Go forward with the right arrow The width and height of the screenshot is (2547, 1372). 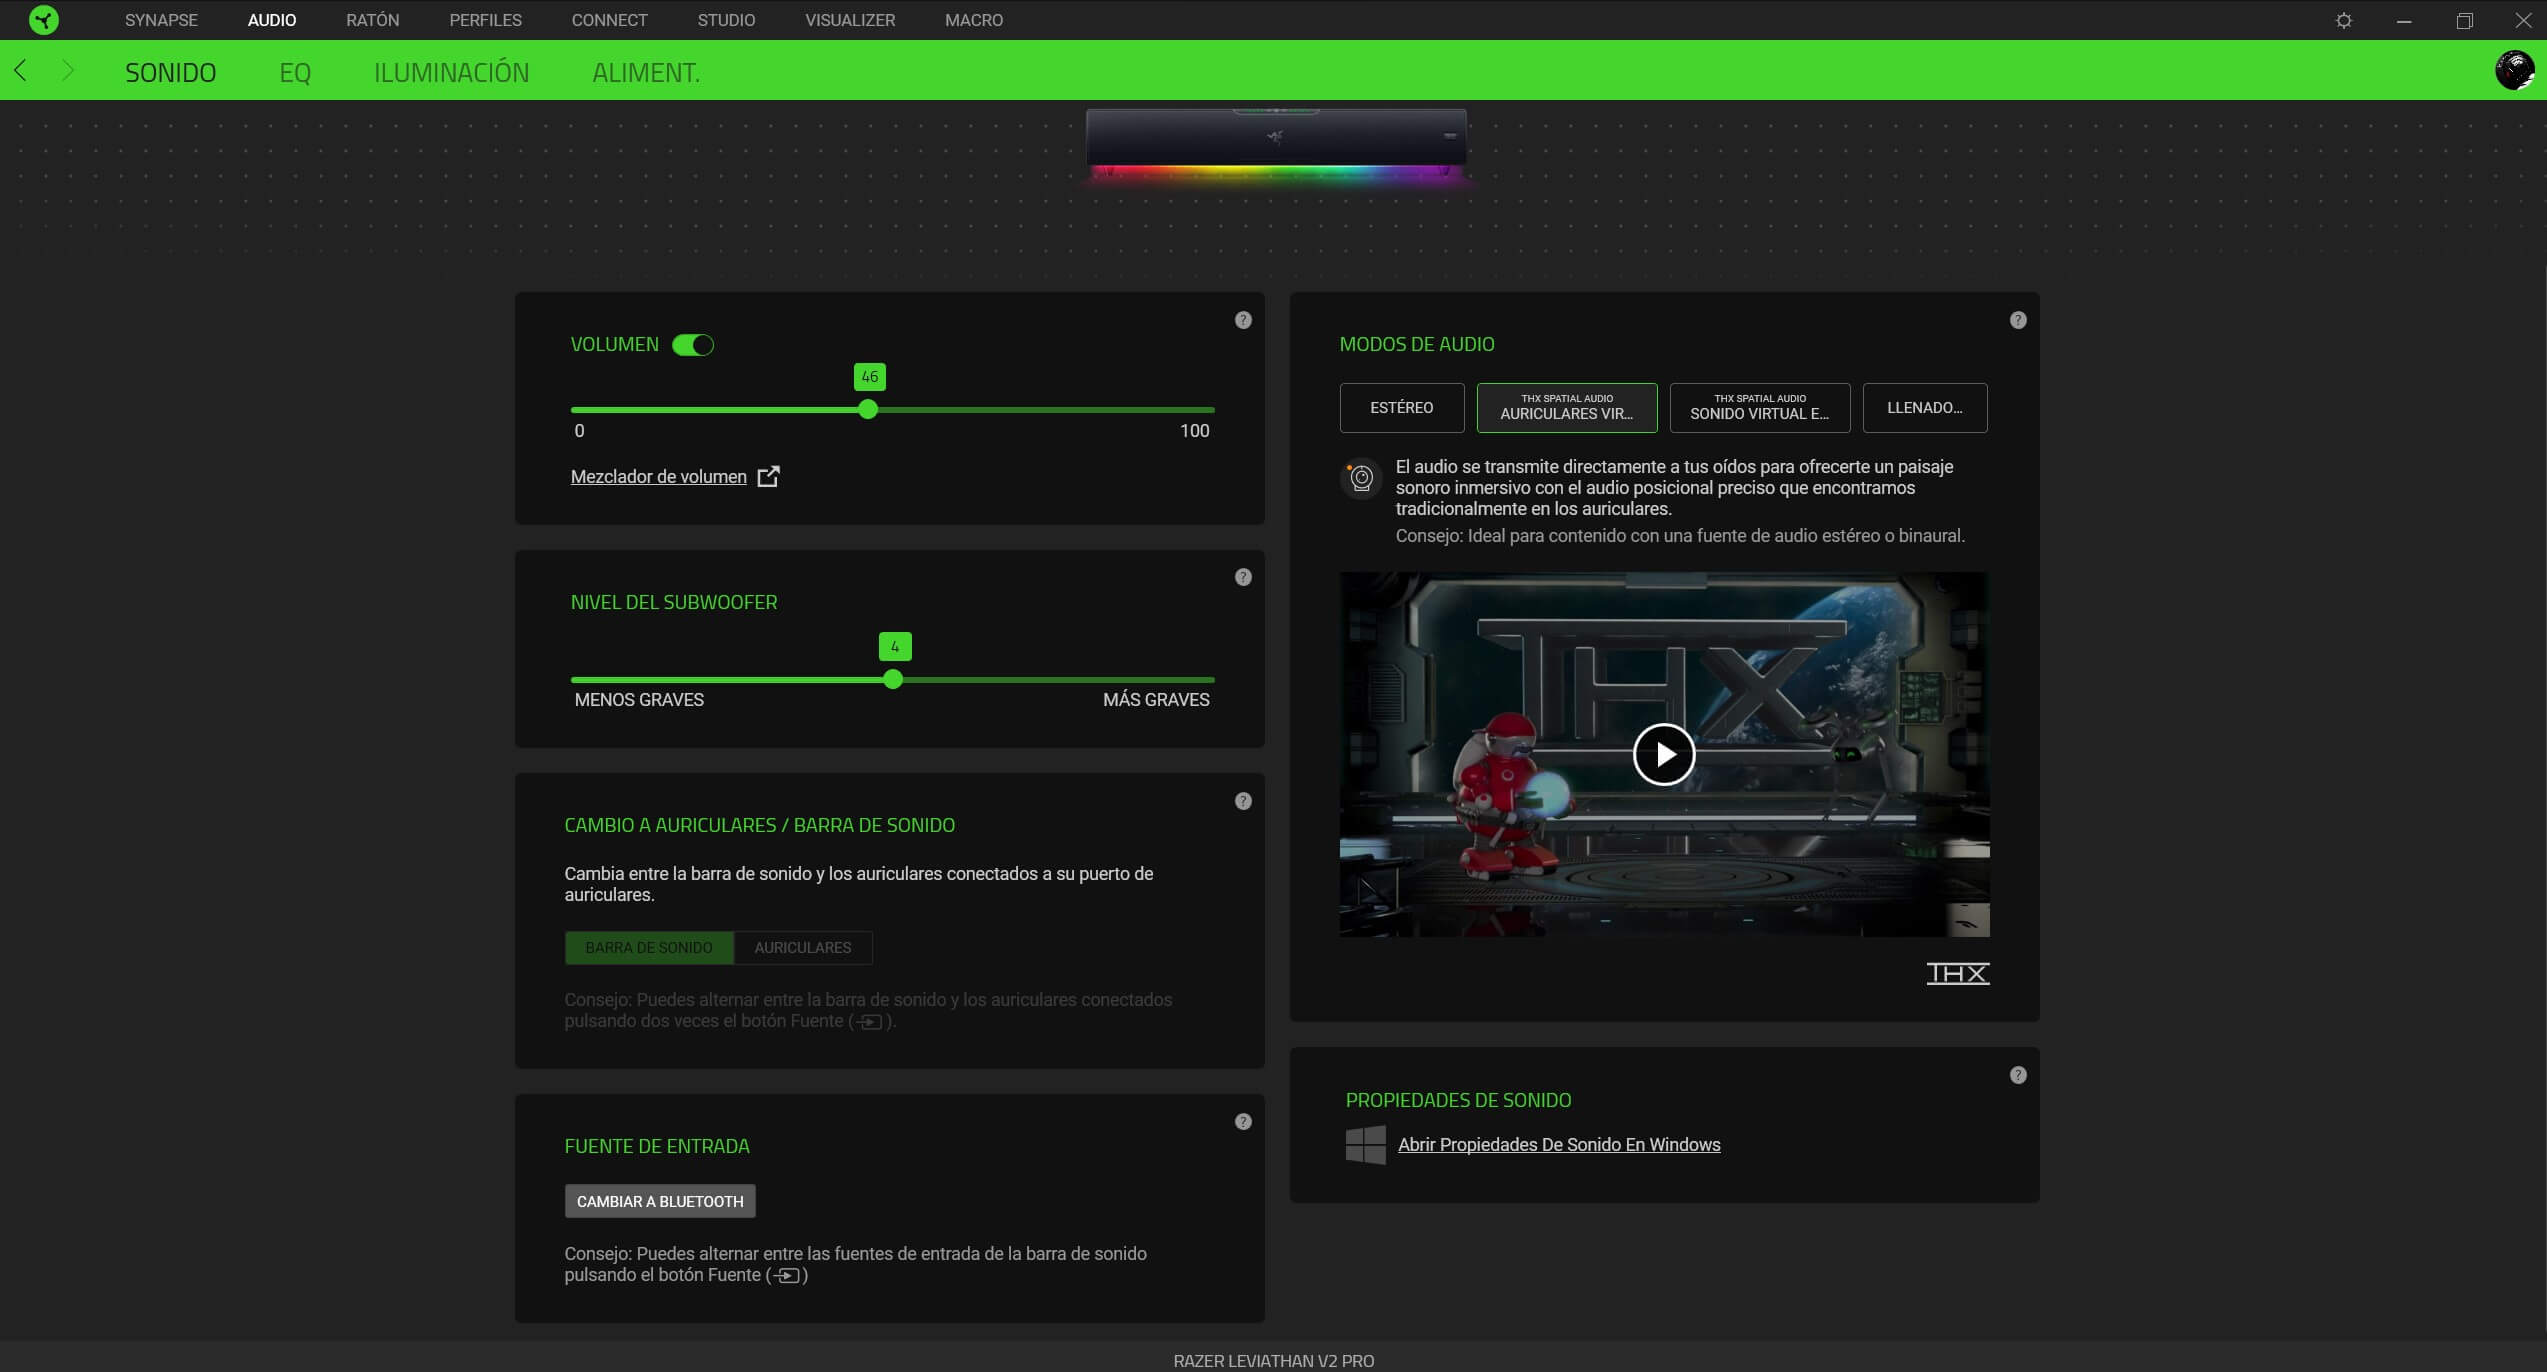coord(67,70)
